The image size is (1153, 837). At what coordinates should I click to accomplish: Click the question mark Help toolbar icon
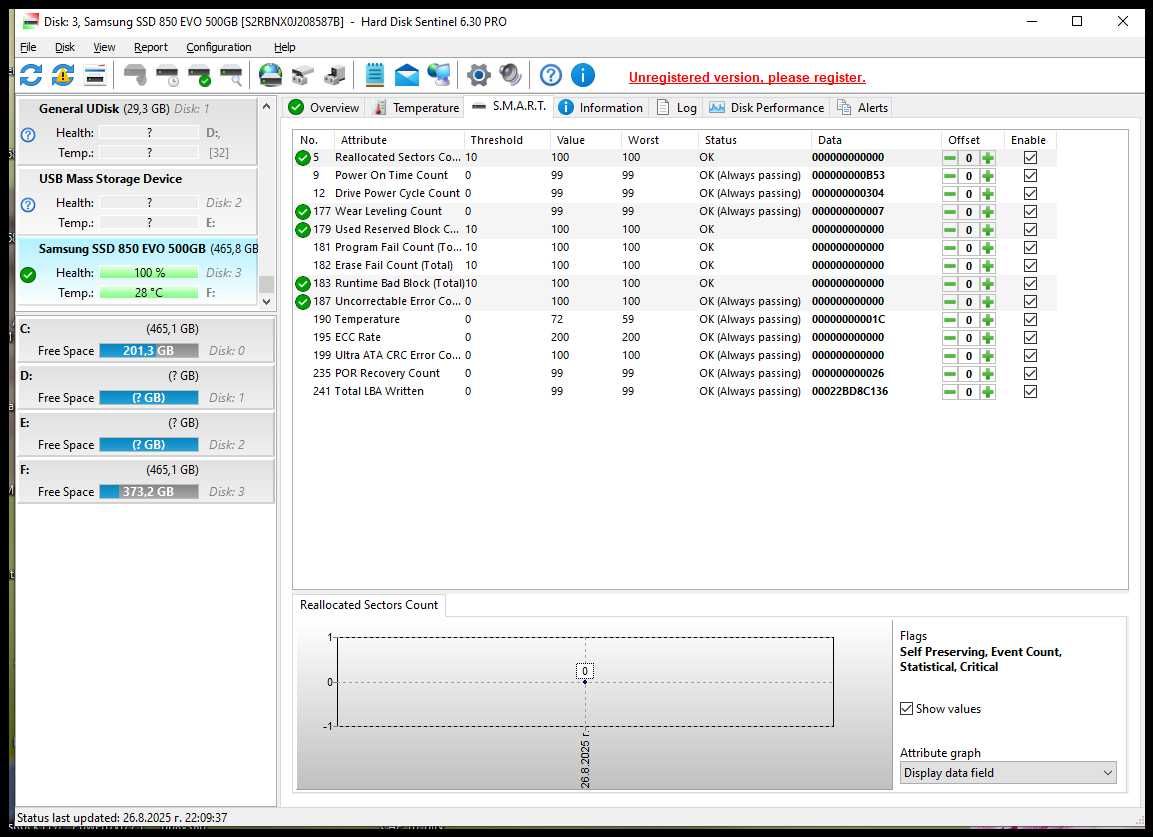click(551, 75)
